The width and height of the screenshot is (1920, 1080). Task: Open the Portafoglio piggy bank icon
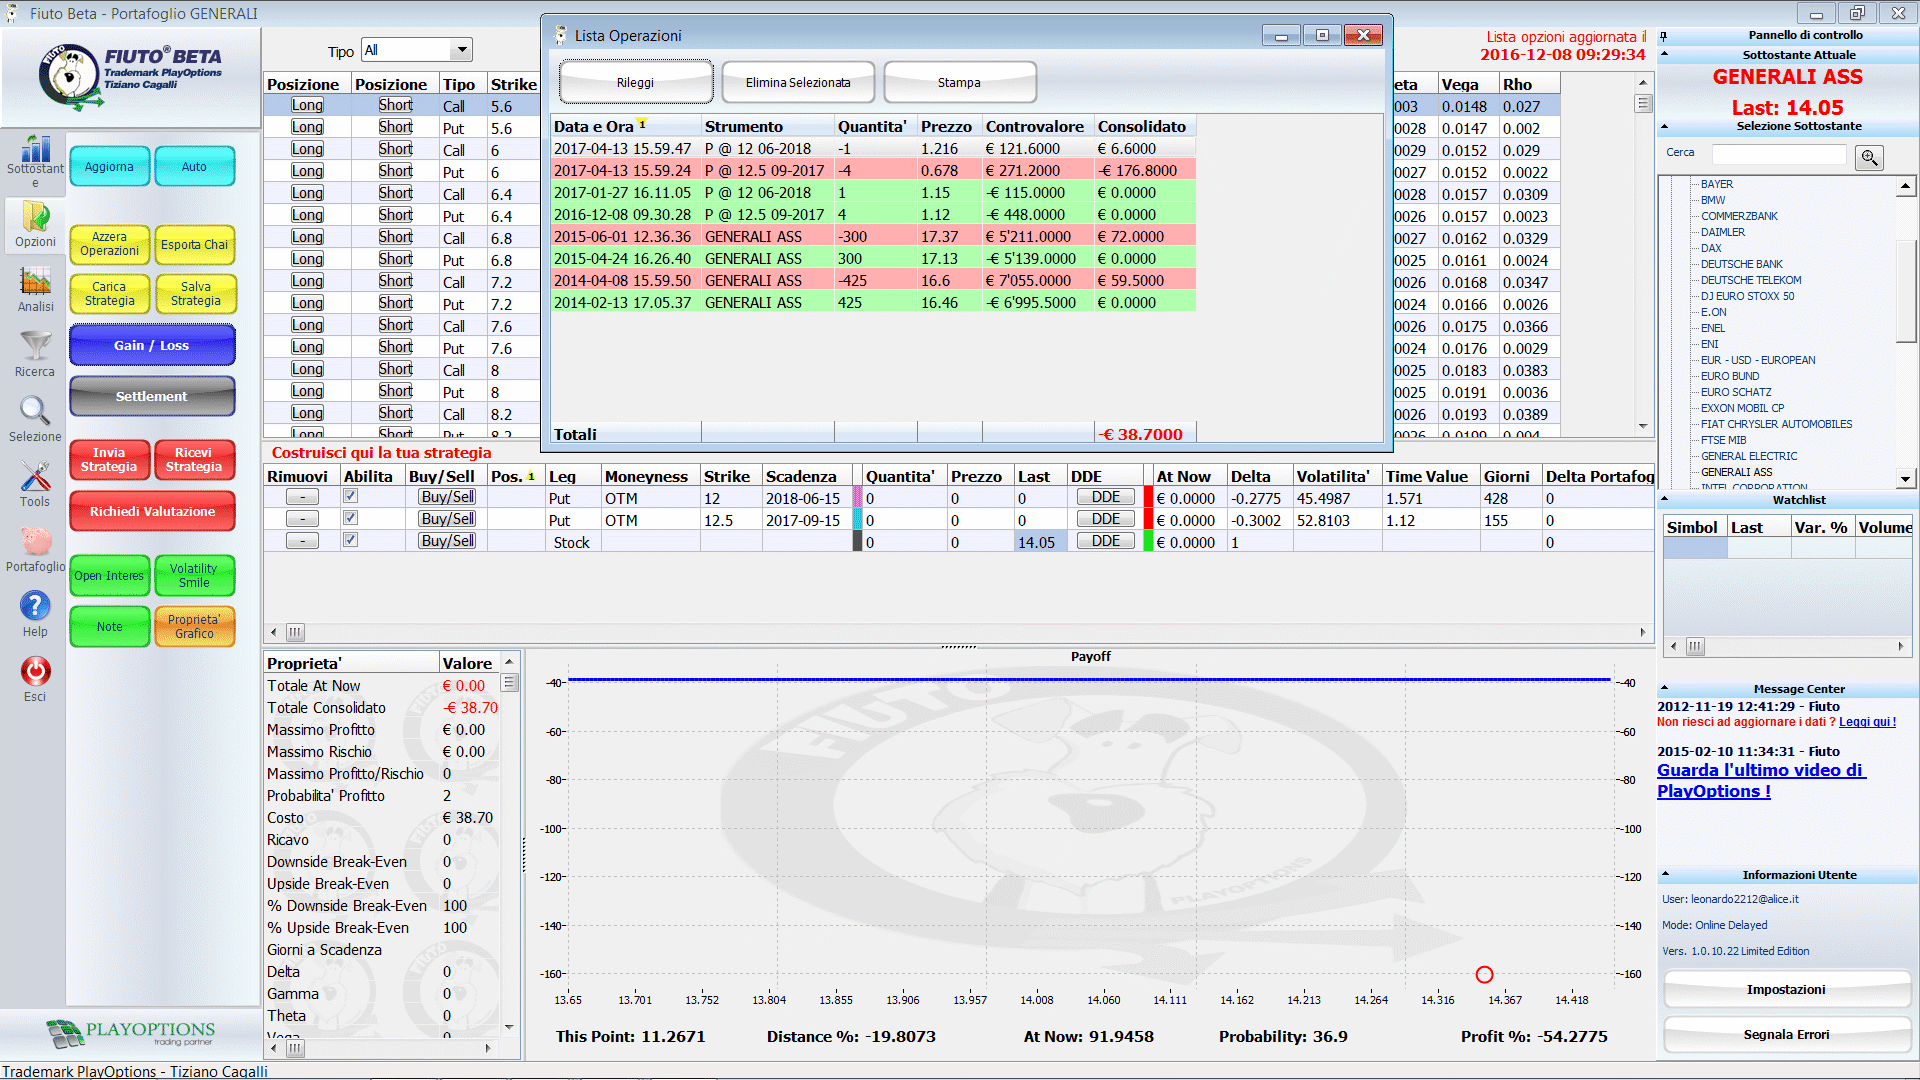(x=35, y=541)
